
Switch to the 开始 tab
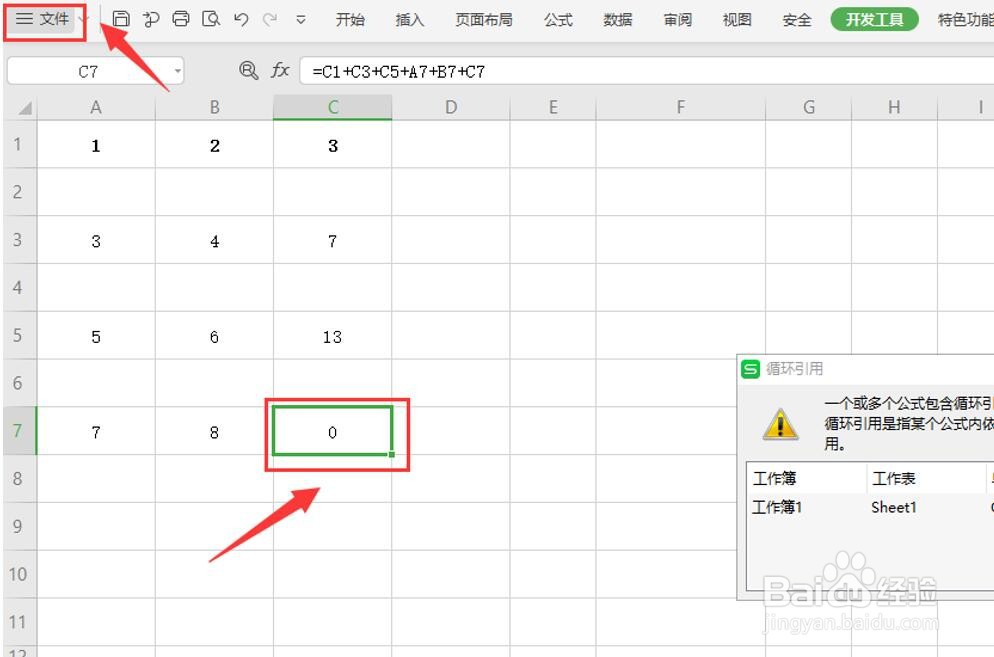[x=350, y=20]
